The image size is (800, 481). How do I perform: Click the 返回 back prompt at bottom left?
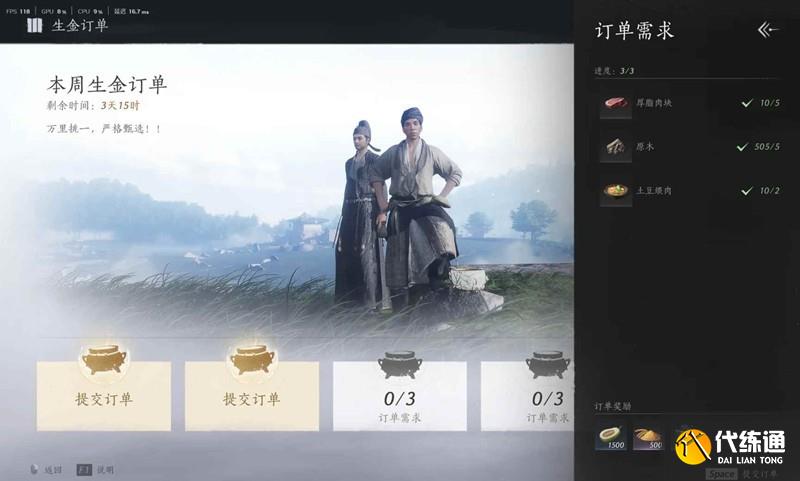(x=46, y=470)
